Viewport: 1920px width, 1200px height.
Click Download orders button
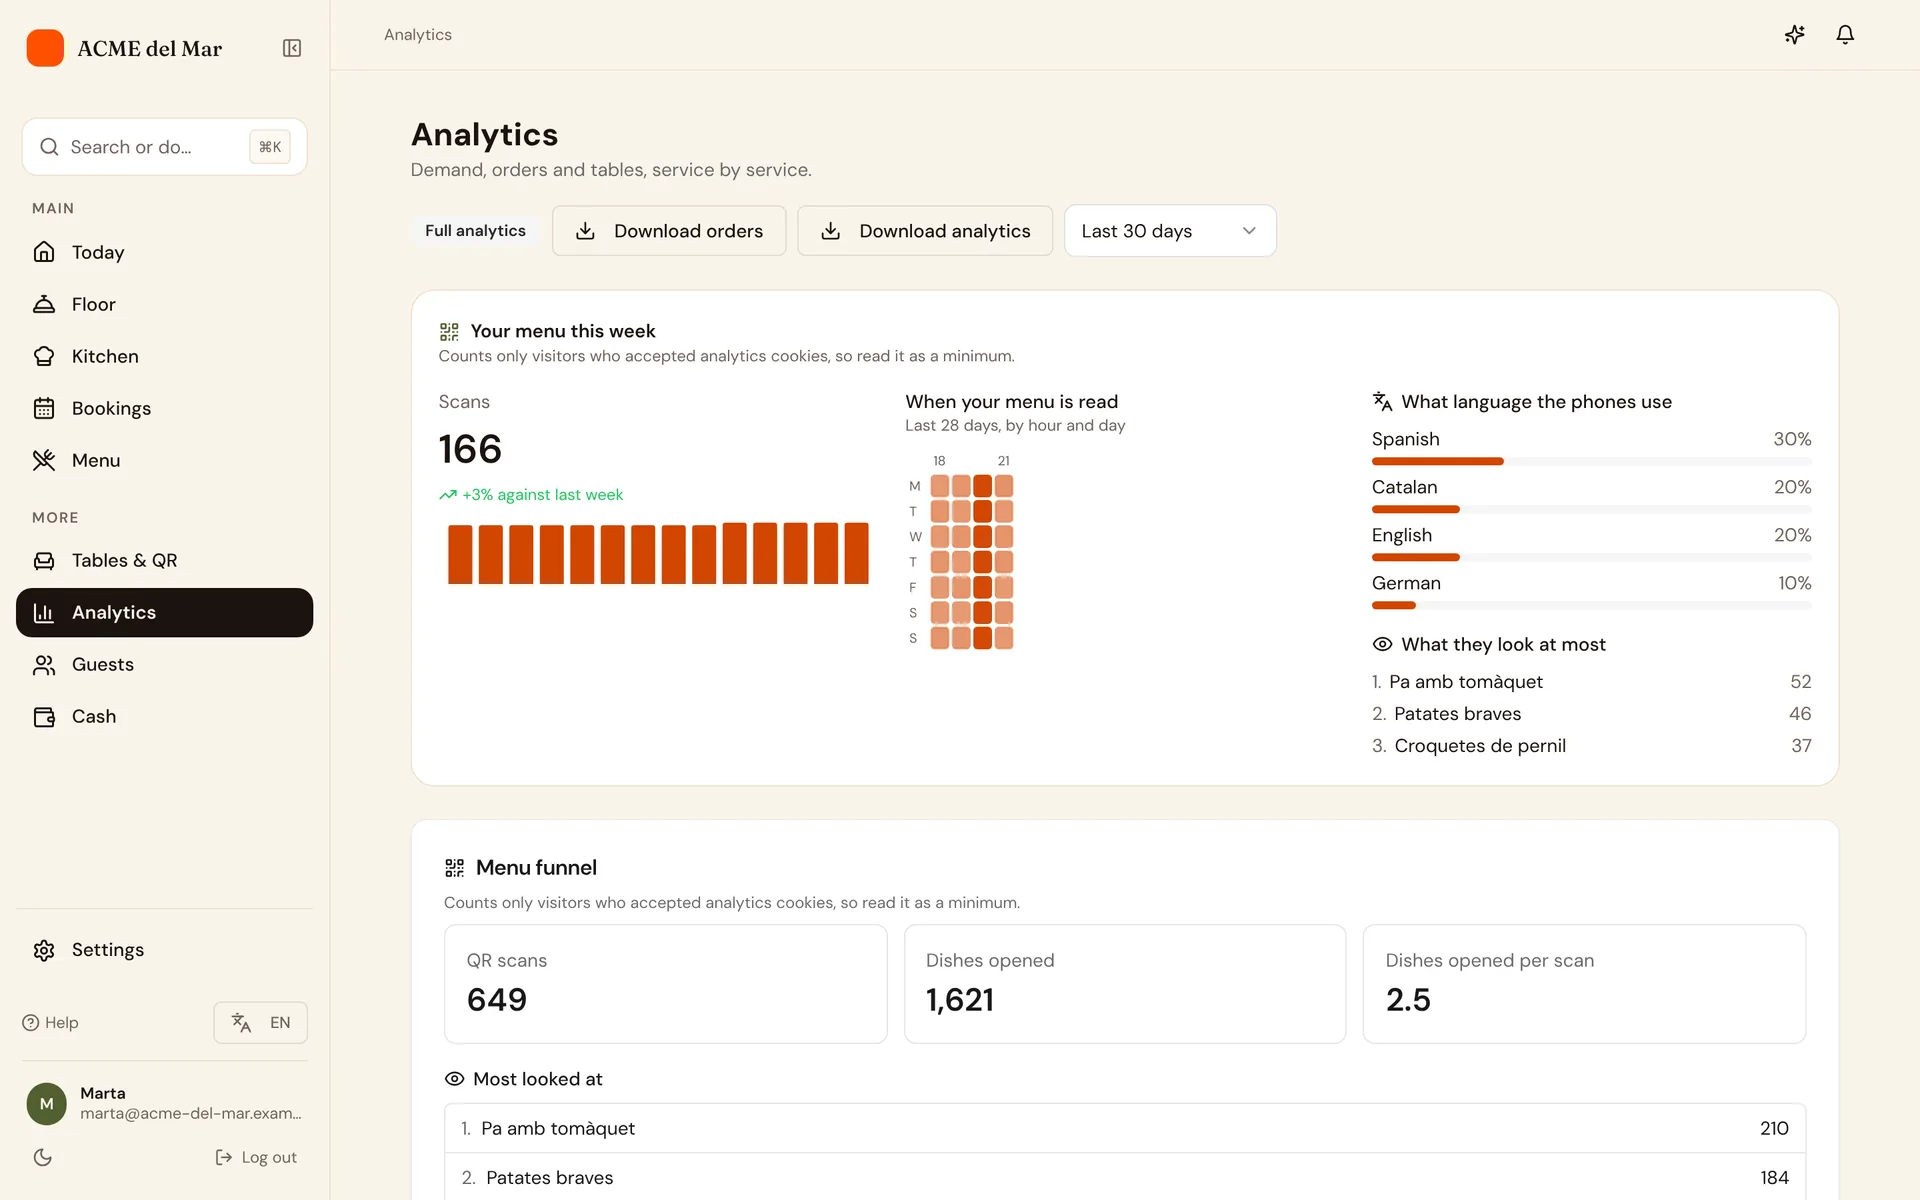[x=669, y=231]
